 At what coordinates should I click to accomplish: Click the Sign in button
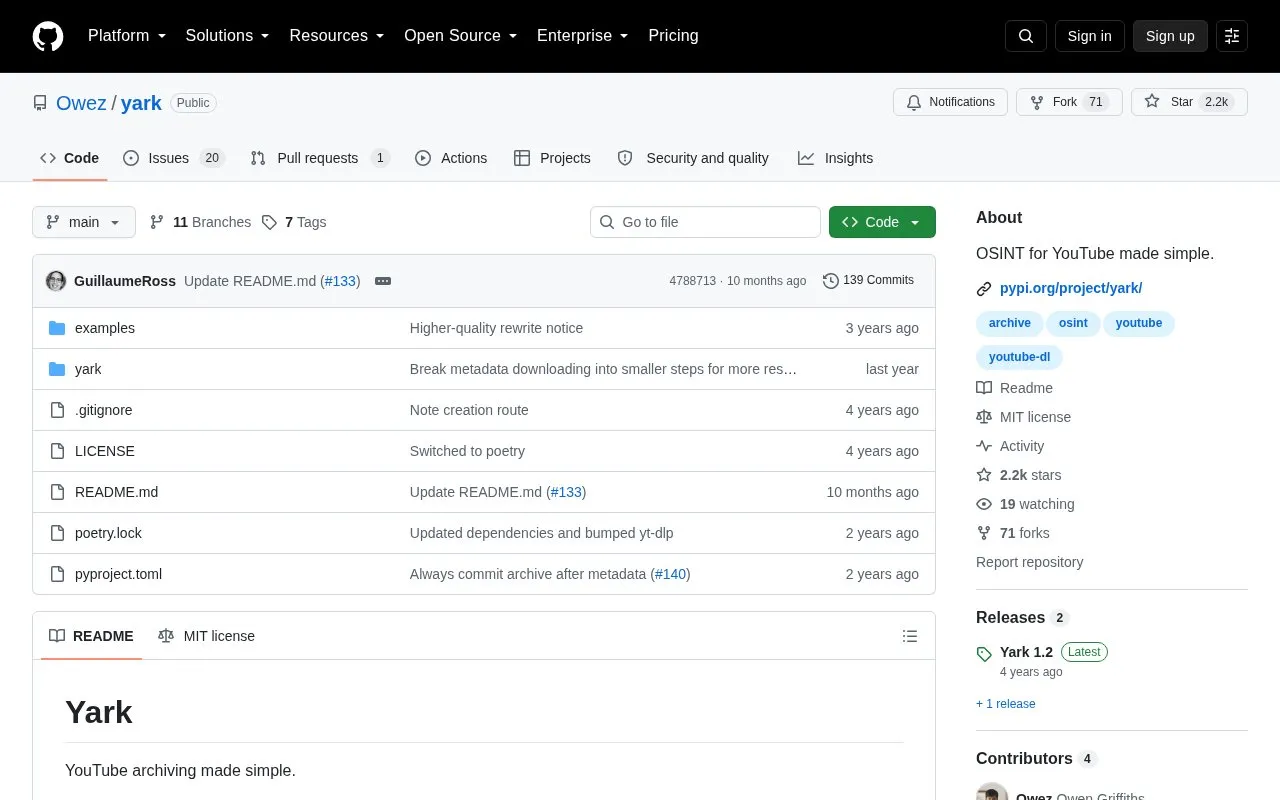point(1090,36)
